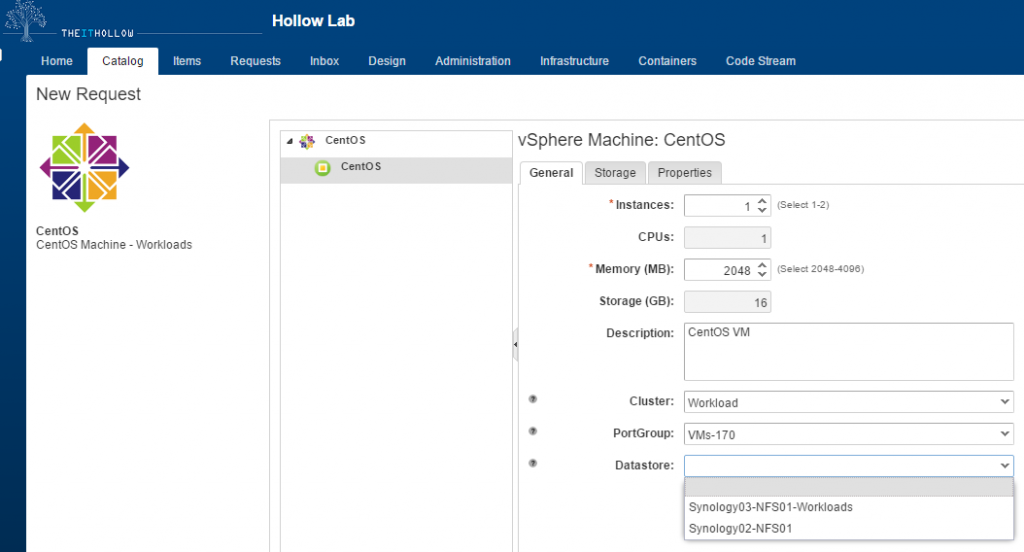
Task: Click the info icon beside Cluster
Action: click(x=533, y=400)
